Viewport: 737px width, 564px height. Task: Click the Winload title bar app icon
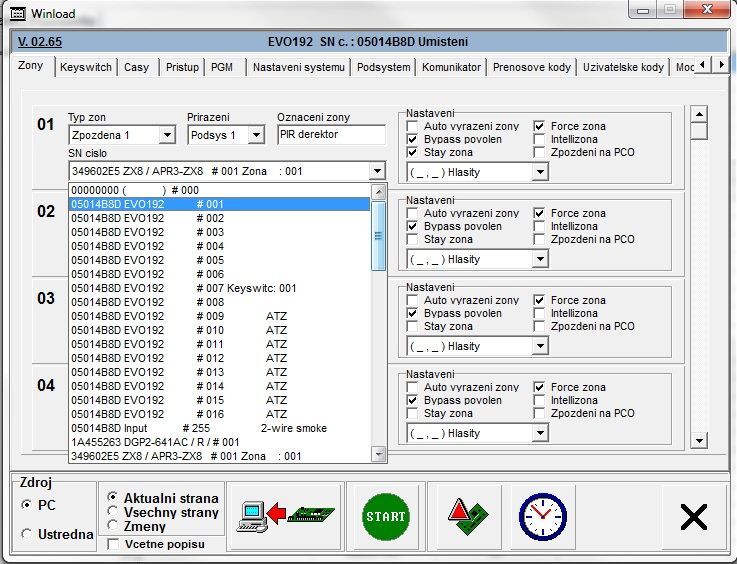(x=17, y=14)
